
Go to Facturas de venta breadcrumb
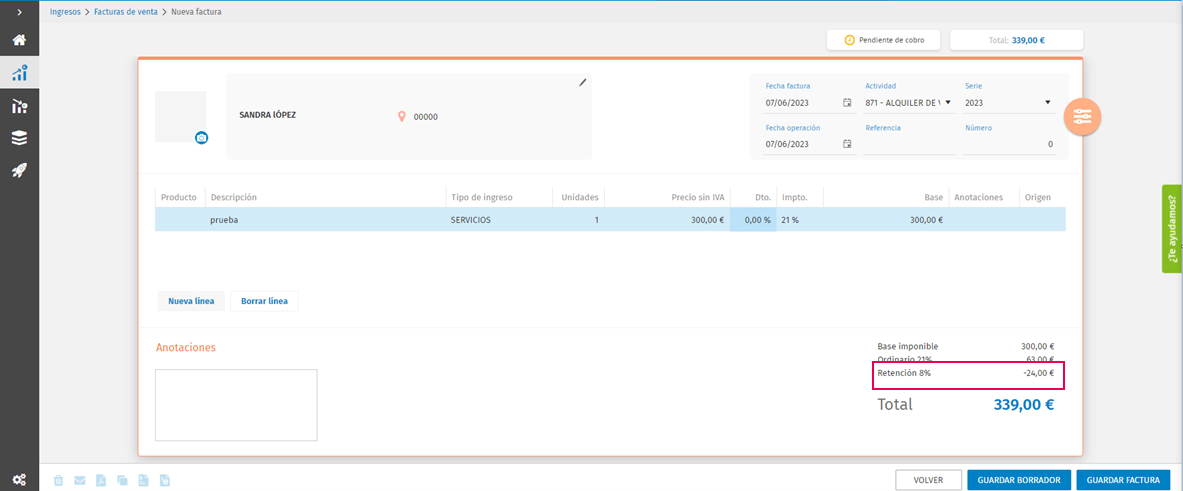pos(126,12)
